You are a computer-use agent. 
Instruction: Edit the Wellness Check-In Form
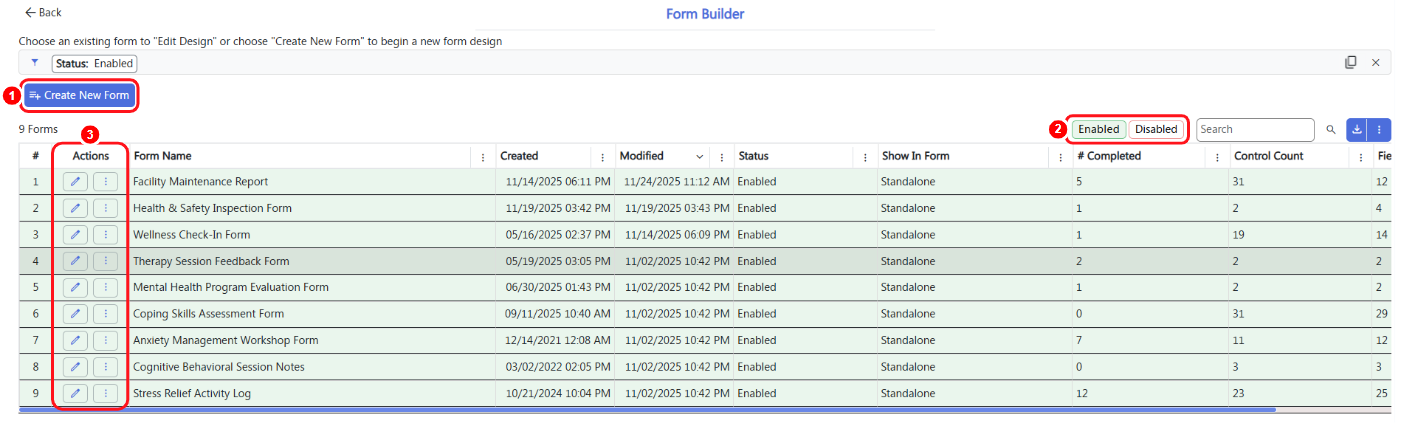[x=75, y=235]
